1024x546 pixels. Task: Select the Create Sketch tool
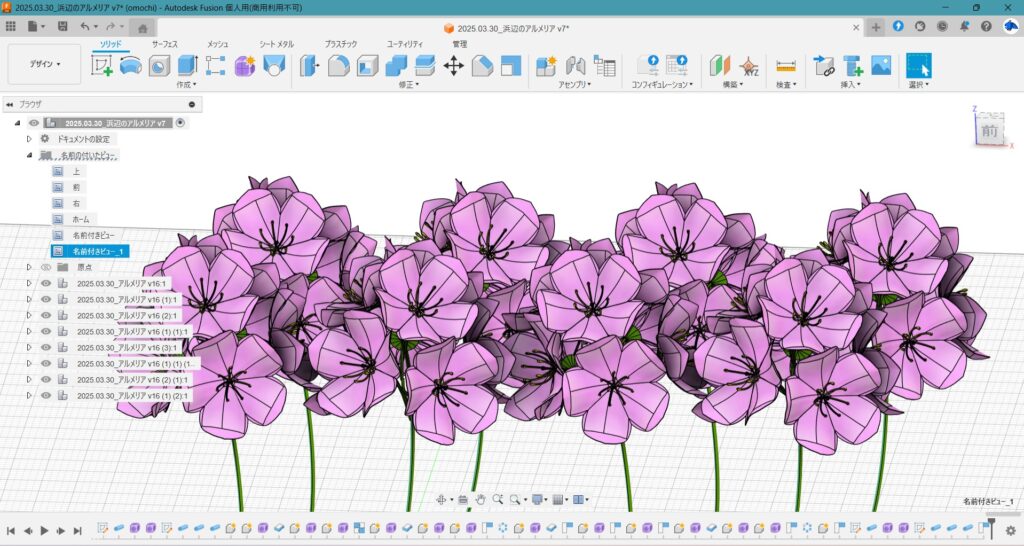(x=102, y=66)
